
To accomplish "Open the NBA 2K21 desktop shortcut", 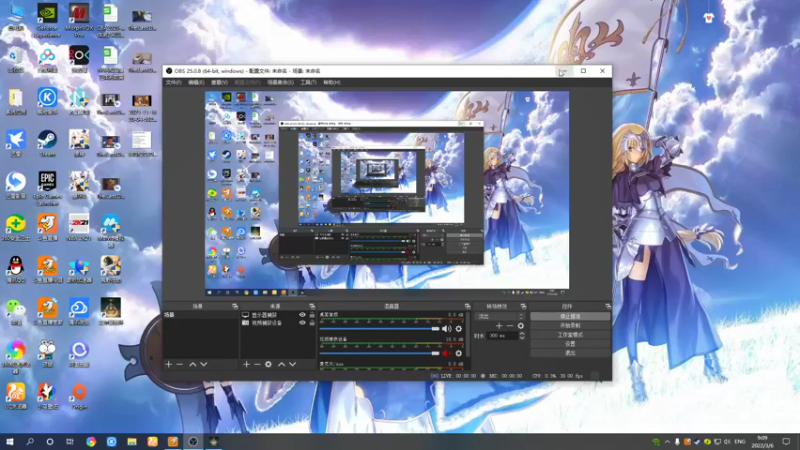I will pyautogui.click(x=79, y=228).
